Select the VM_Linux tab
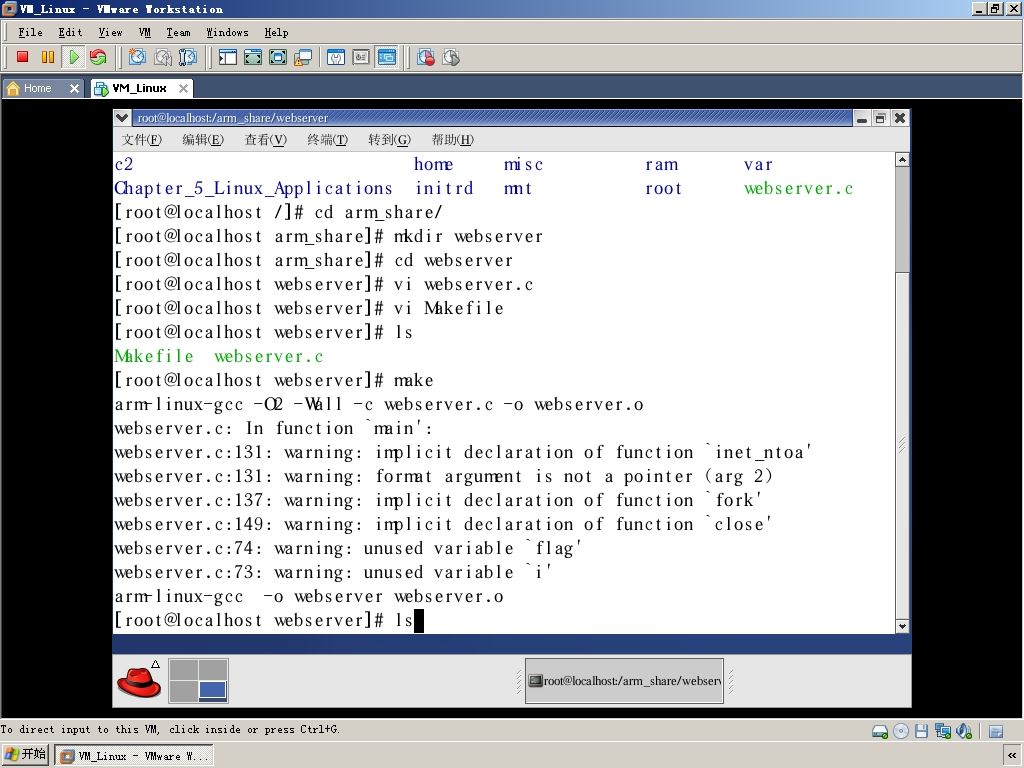Viewport: 1024px width, 768px height. (x=140, y=88)
